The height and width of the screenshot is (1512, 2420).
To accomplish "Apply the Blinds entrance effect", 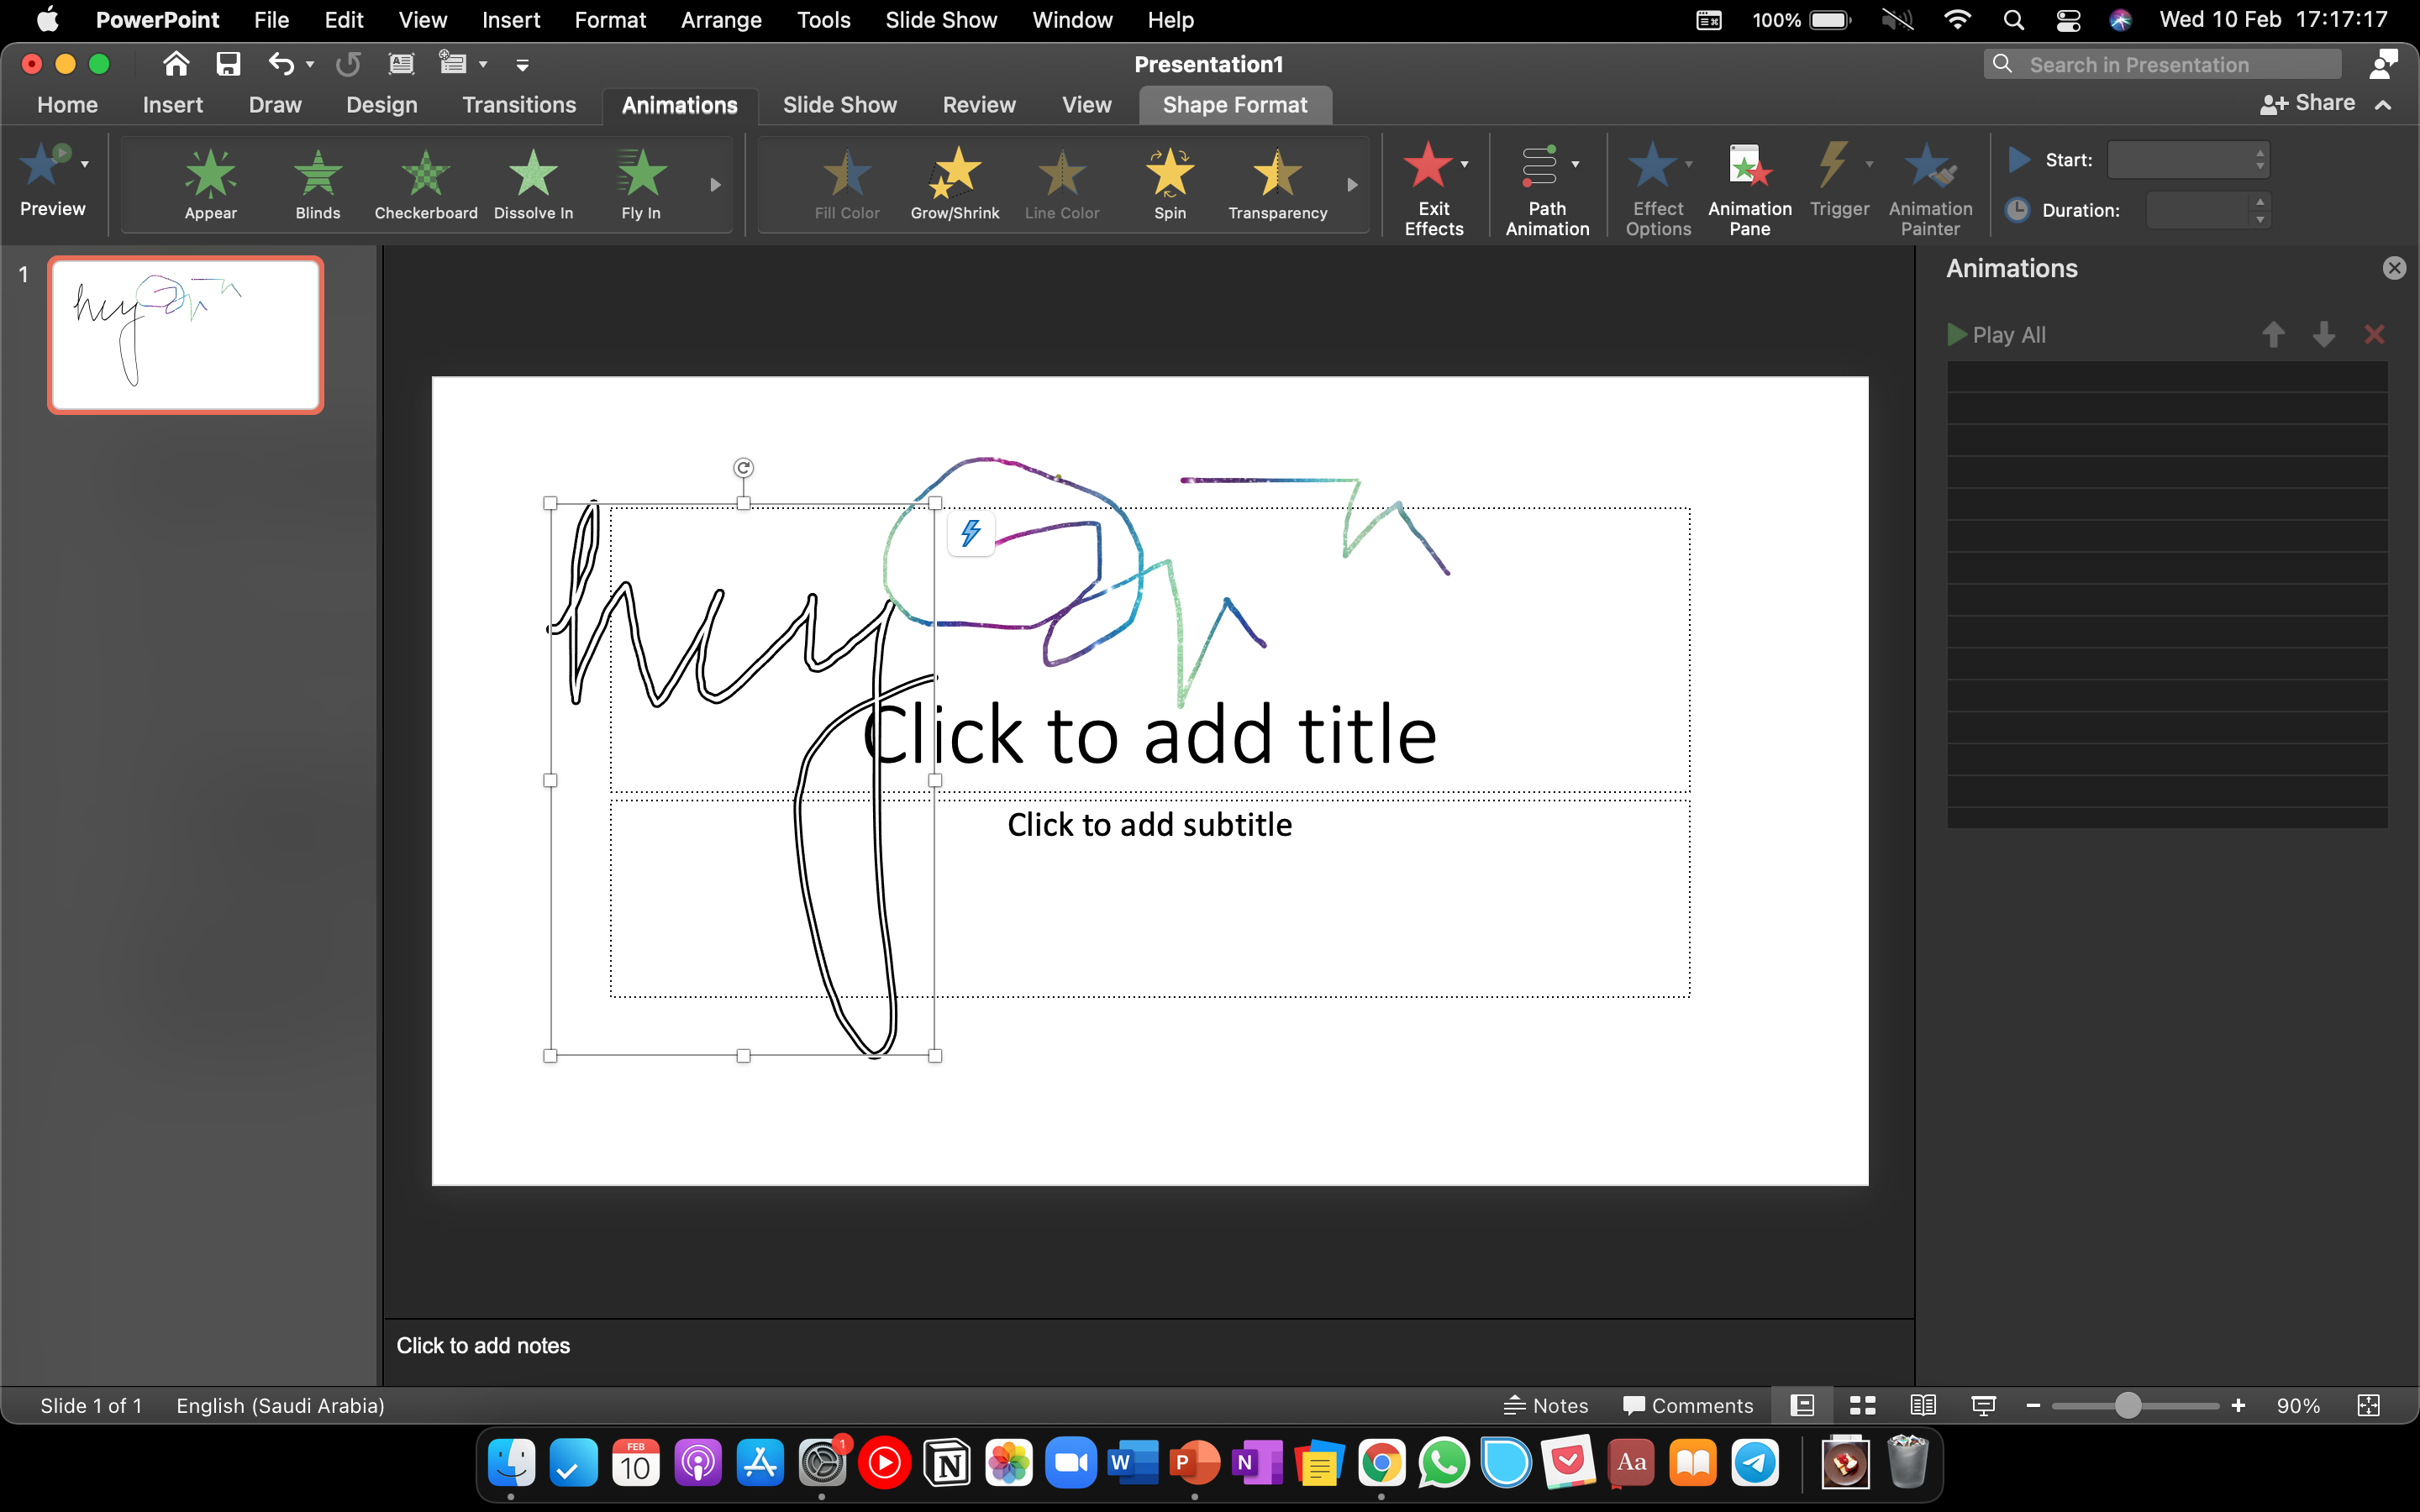I will click(x=318, y=184).
